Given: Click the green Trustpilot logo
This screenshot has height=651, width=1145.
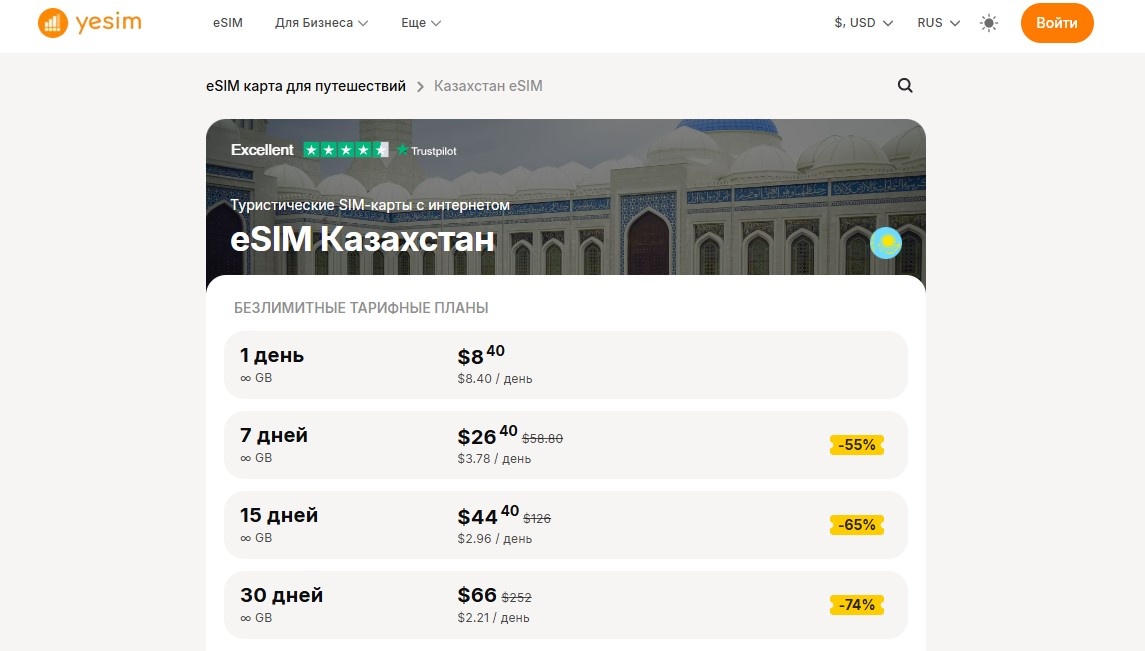Looking at the screenshot, I should [x=427, y=150].
